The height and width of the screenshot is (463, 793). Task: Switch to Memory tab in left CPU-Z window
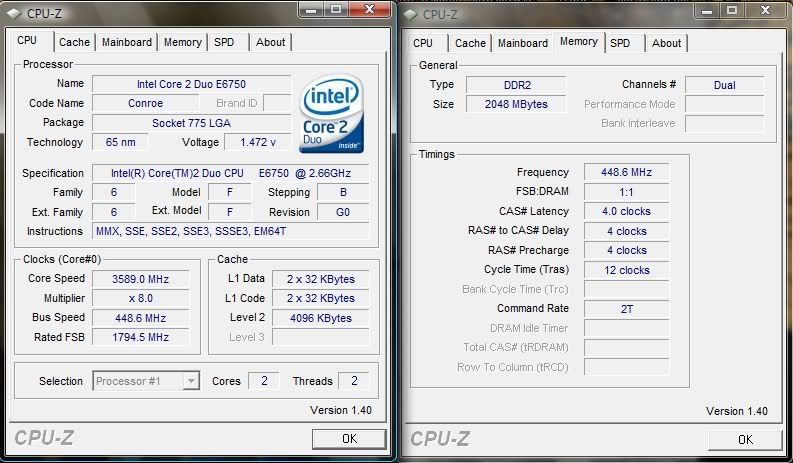tap(183, 43)
